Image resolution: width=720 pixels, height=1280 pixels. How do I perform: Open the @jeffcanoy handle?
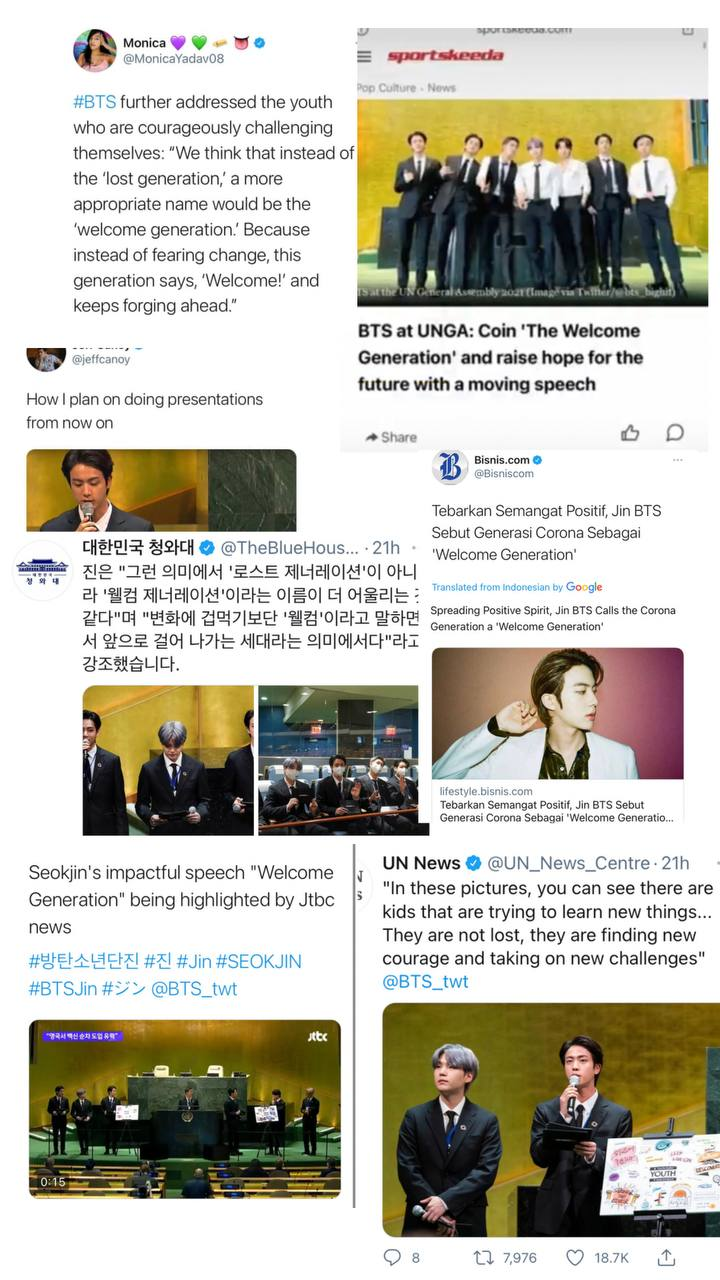pos(100,359)
